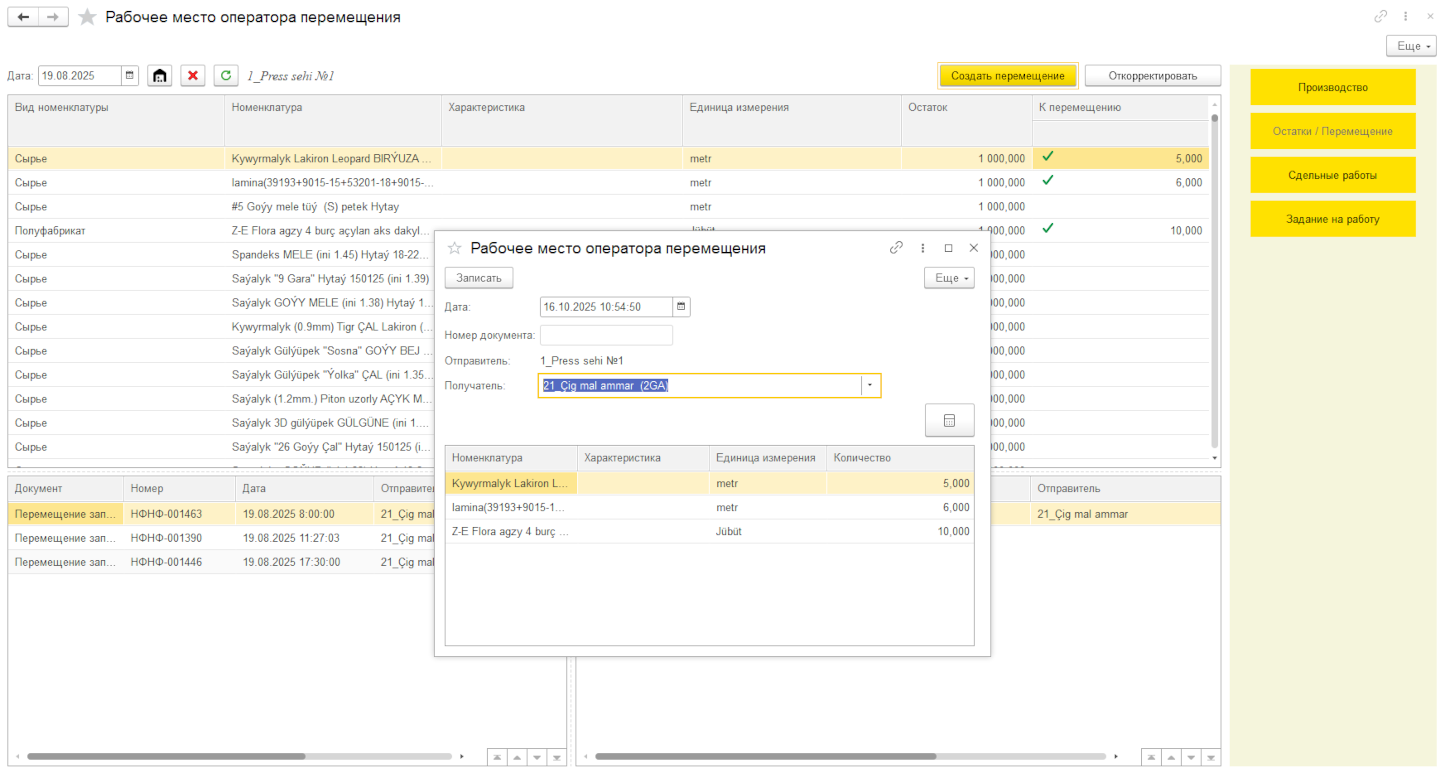Viewport: 1445px width, 773px height.
Task: Click the warehouse selection icon in the toolbar
Action: click(159, 76)
